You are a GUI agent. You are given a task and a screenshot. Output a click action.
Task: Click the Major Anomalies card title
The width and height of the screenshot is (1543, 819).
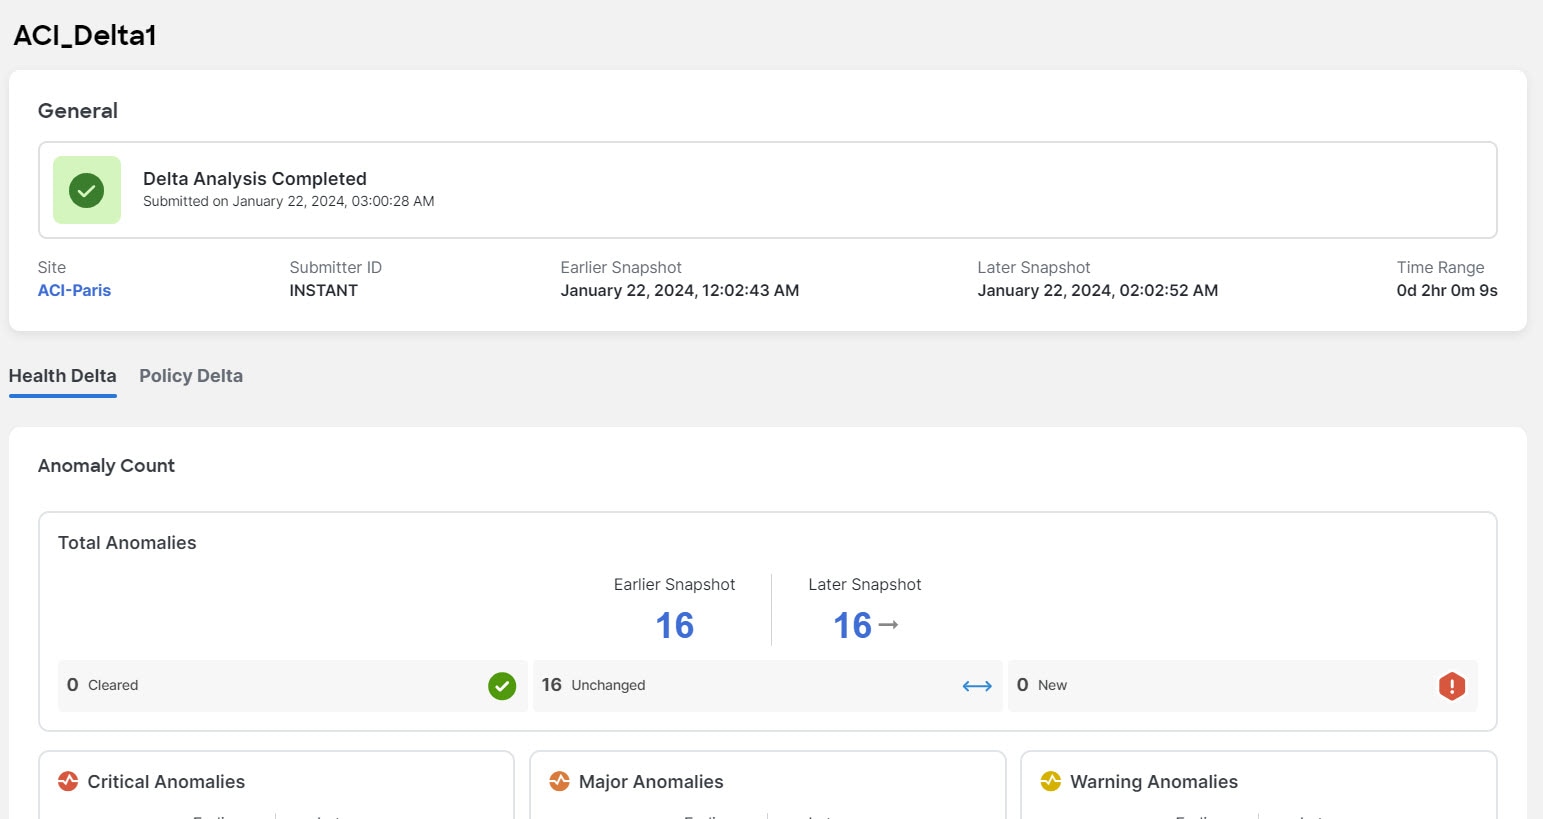[651, 782]
